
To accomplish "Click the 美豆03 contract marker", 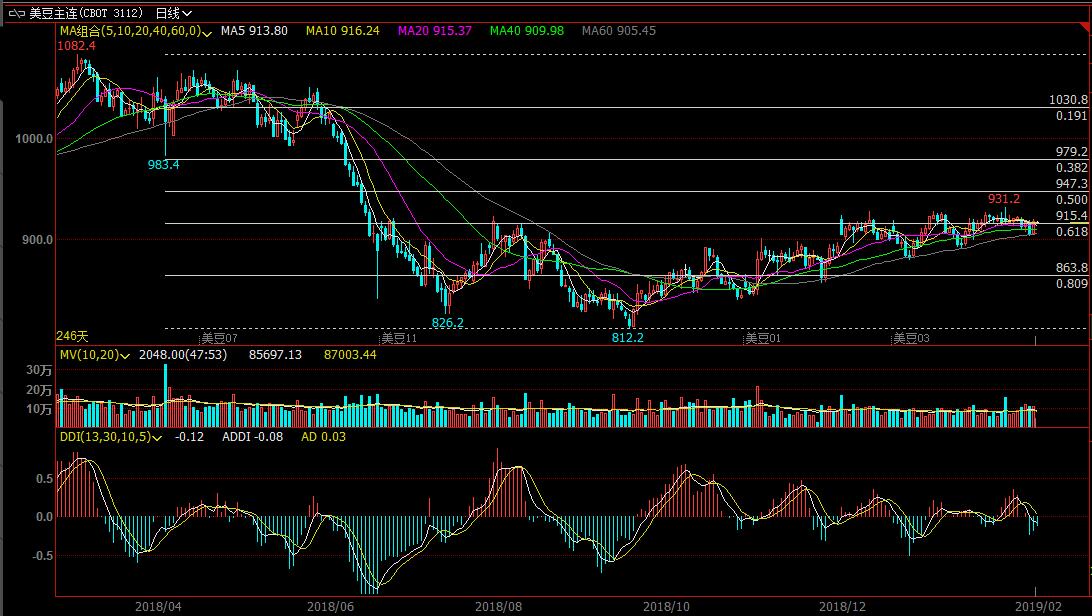I will [x=911, y=339].
